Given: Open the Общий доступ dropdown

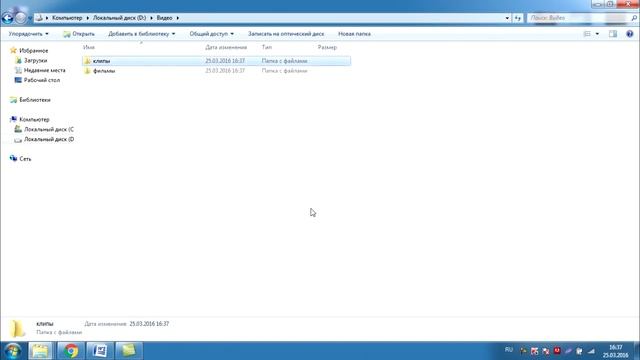Looking at the screenshot, I should tap(211, 34).
